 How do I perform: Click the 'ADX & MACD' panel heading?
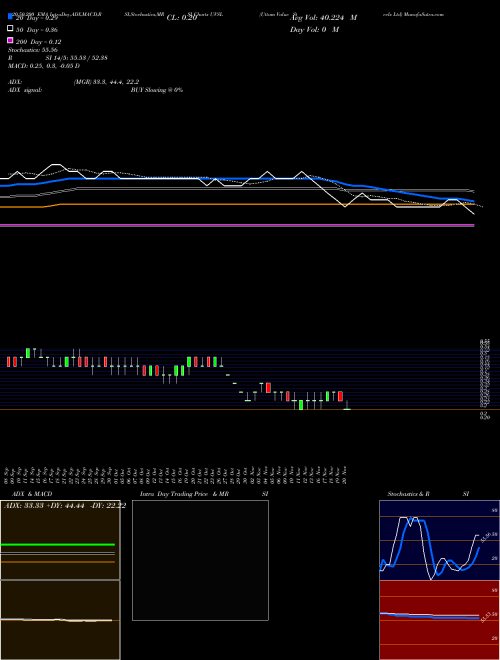(32, 494)
